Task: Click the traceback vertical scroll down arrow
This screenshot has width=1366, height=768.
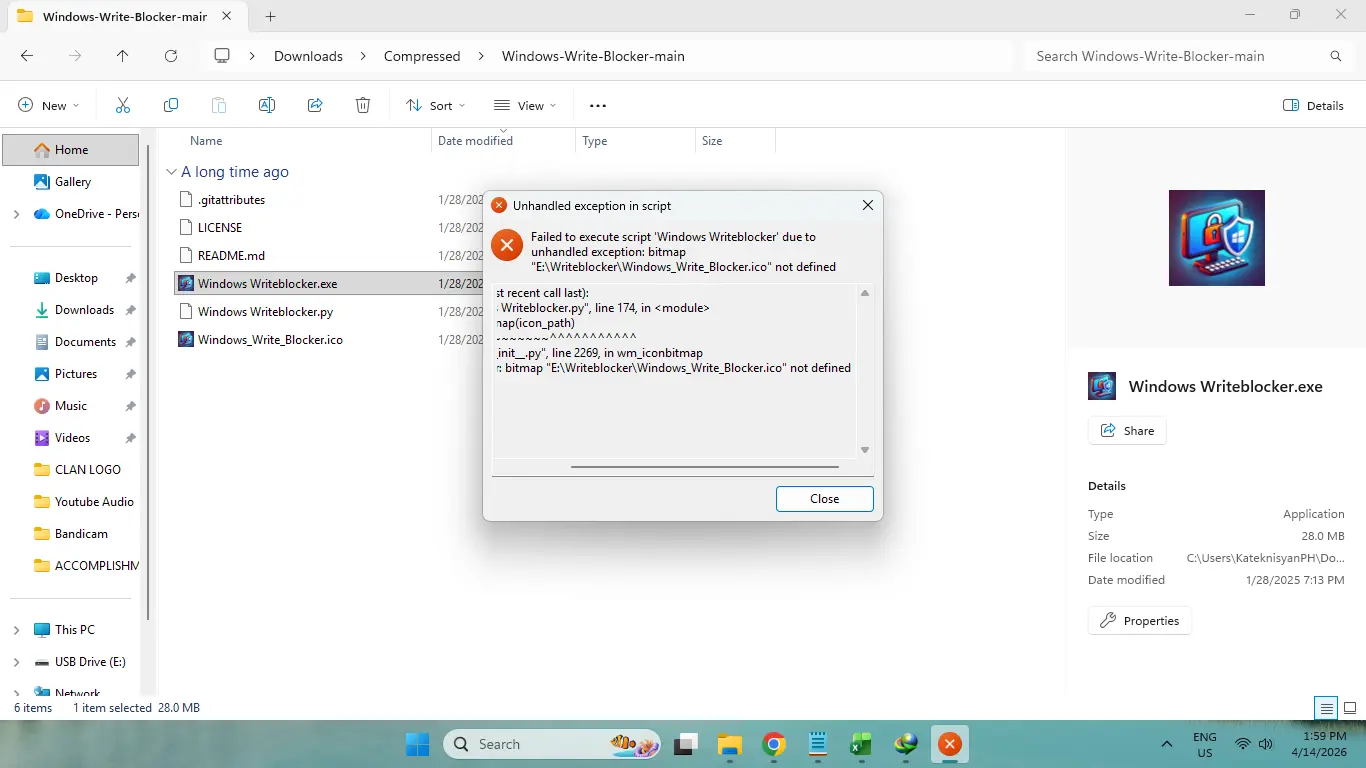Action: pos(865,450)
